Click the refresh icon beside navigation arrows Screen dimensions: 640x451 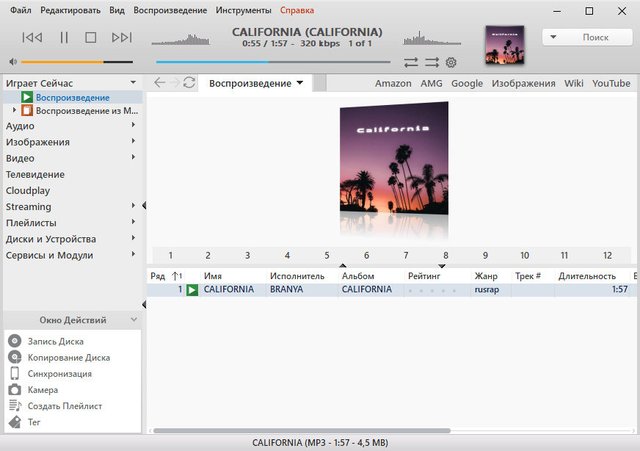point(190,83)
